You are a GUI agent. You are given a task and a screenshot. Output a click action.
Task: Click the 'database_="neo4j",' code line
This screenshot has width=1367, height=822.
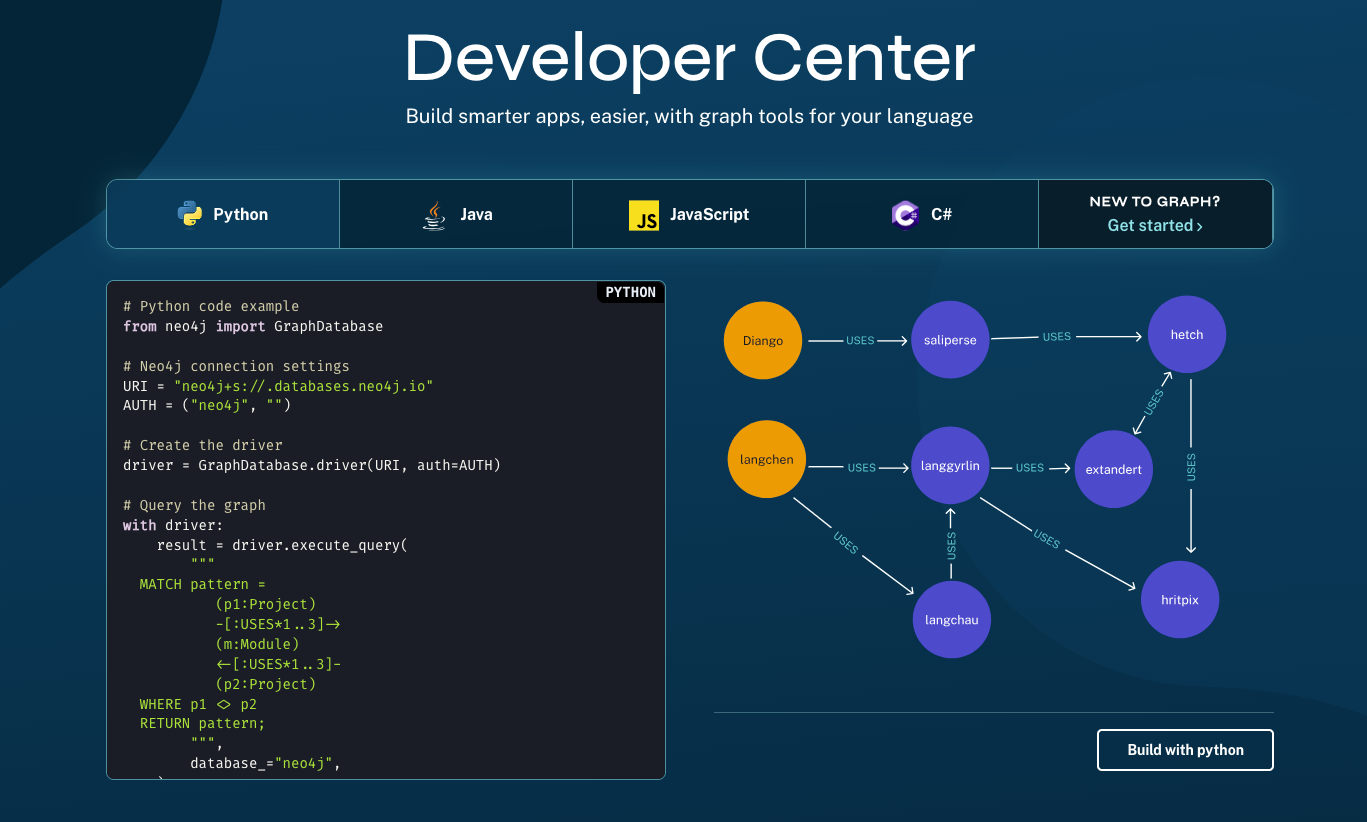tap(265, 765)
